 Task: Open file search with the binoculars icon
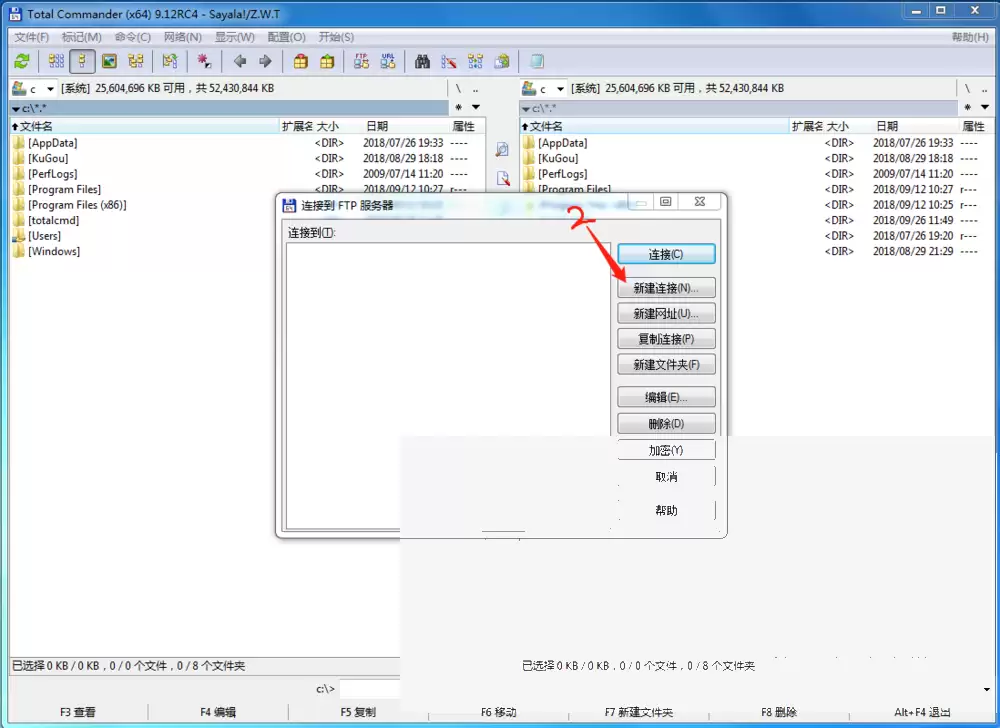point(422,61)
